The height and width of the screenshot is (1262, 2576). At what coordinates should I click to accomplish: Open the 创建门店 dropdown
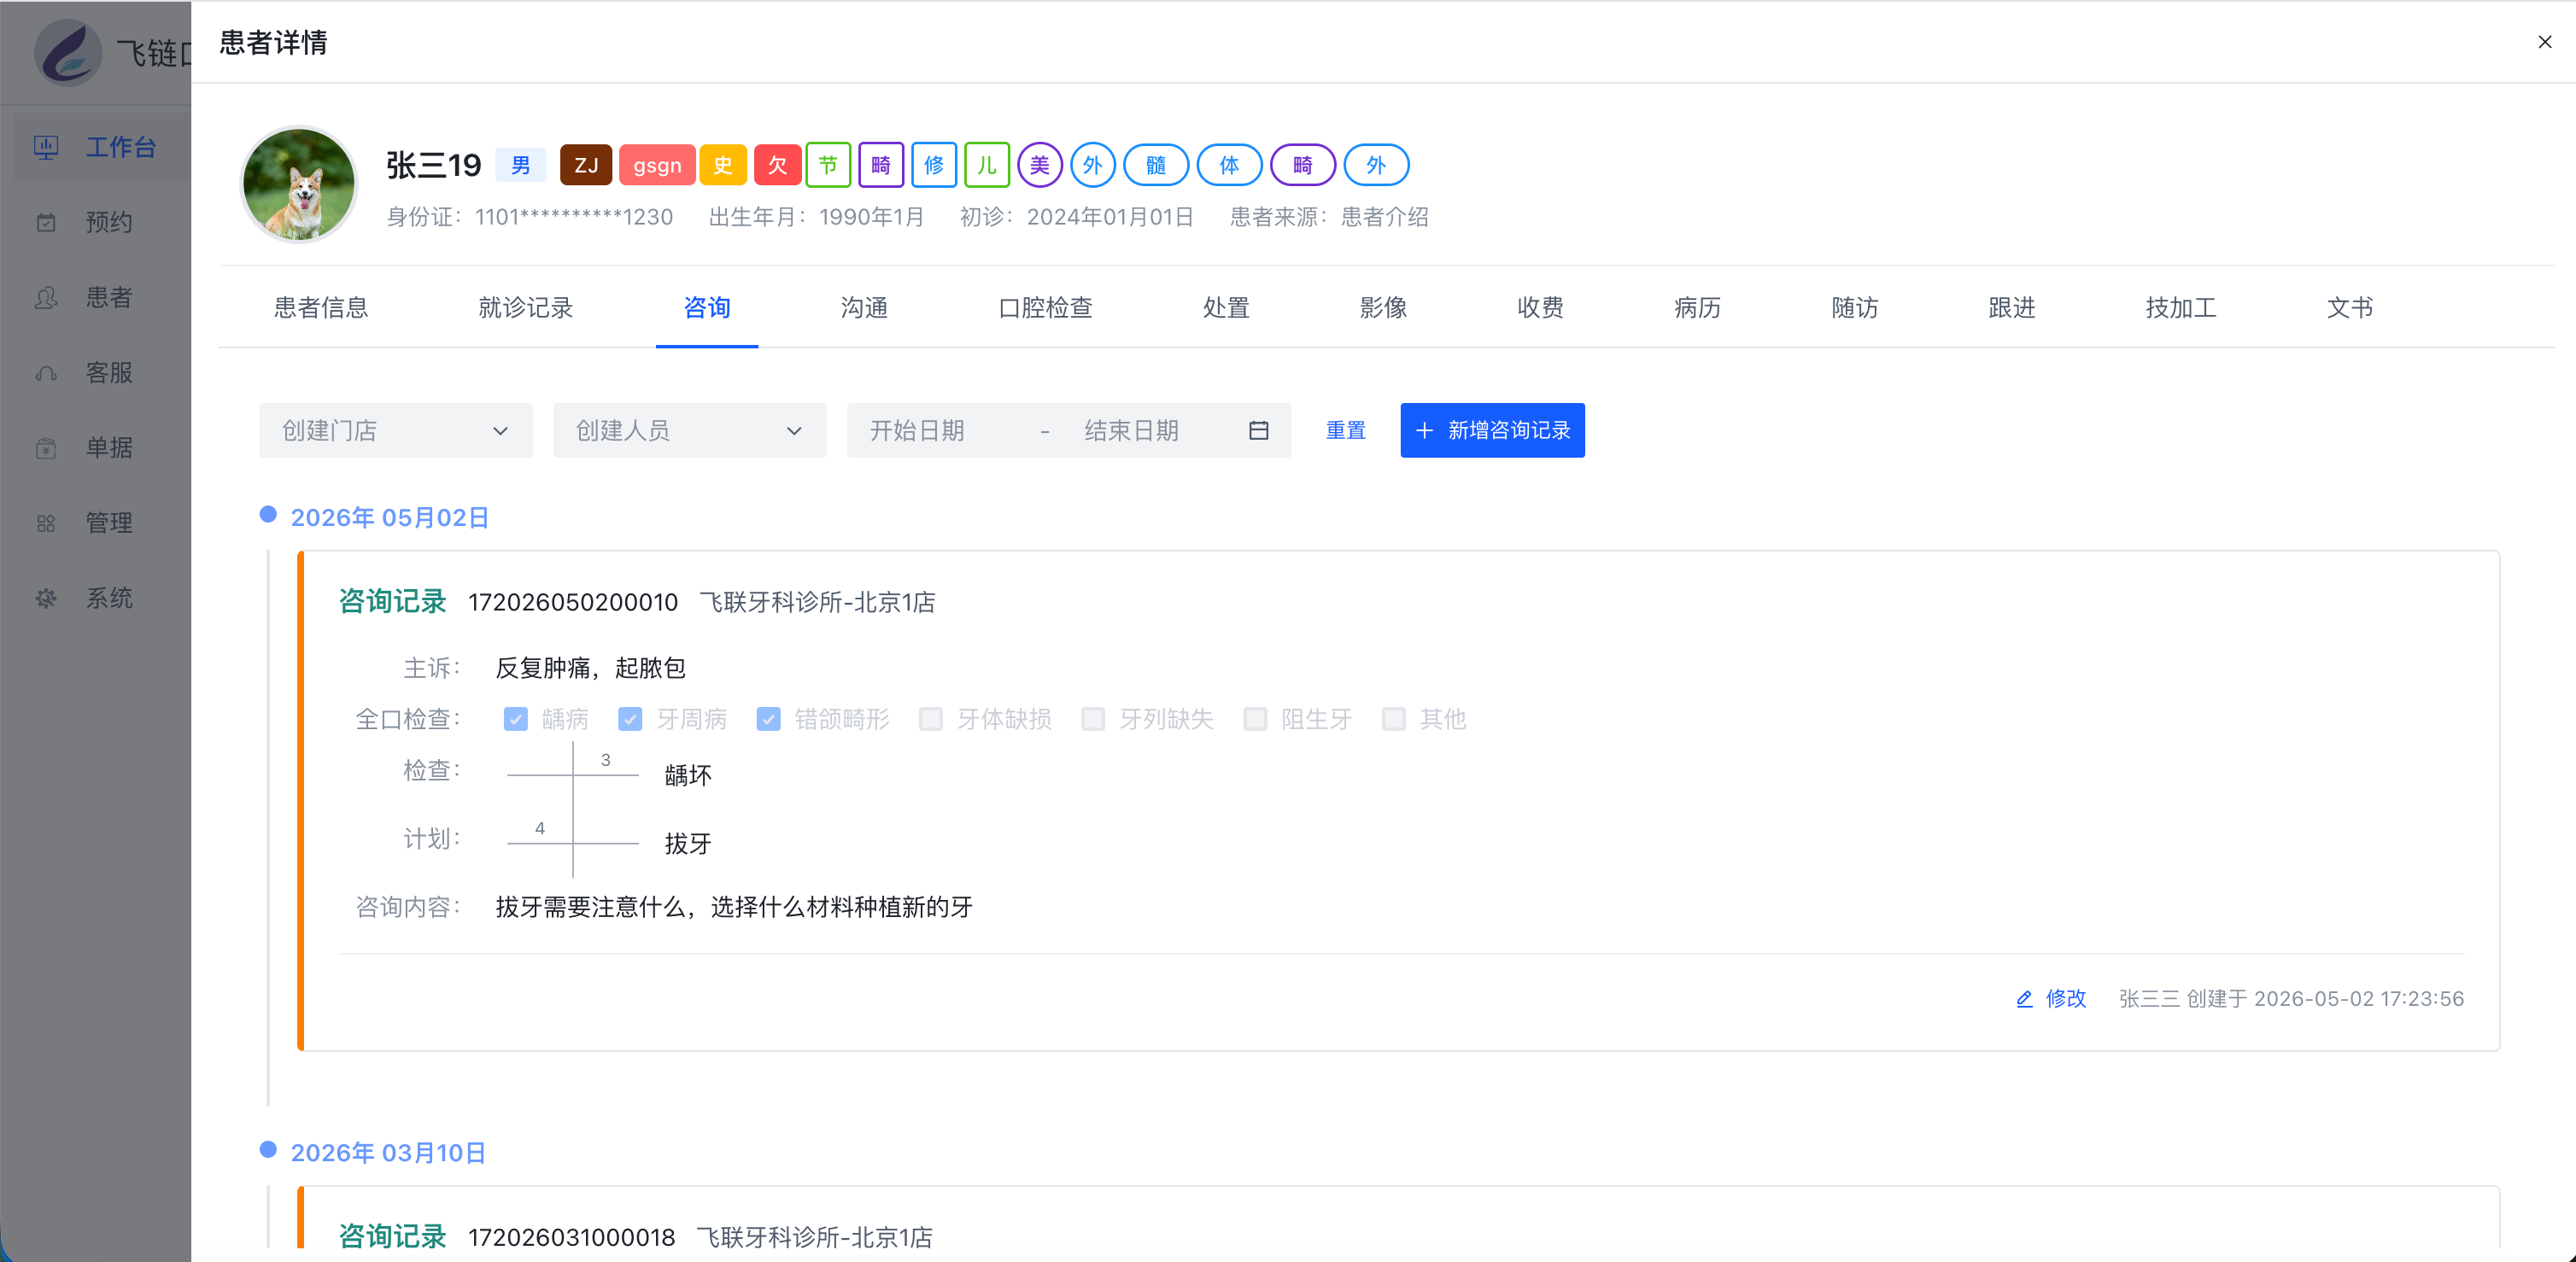(396, 431)
